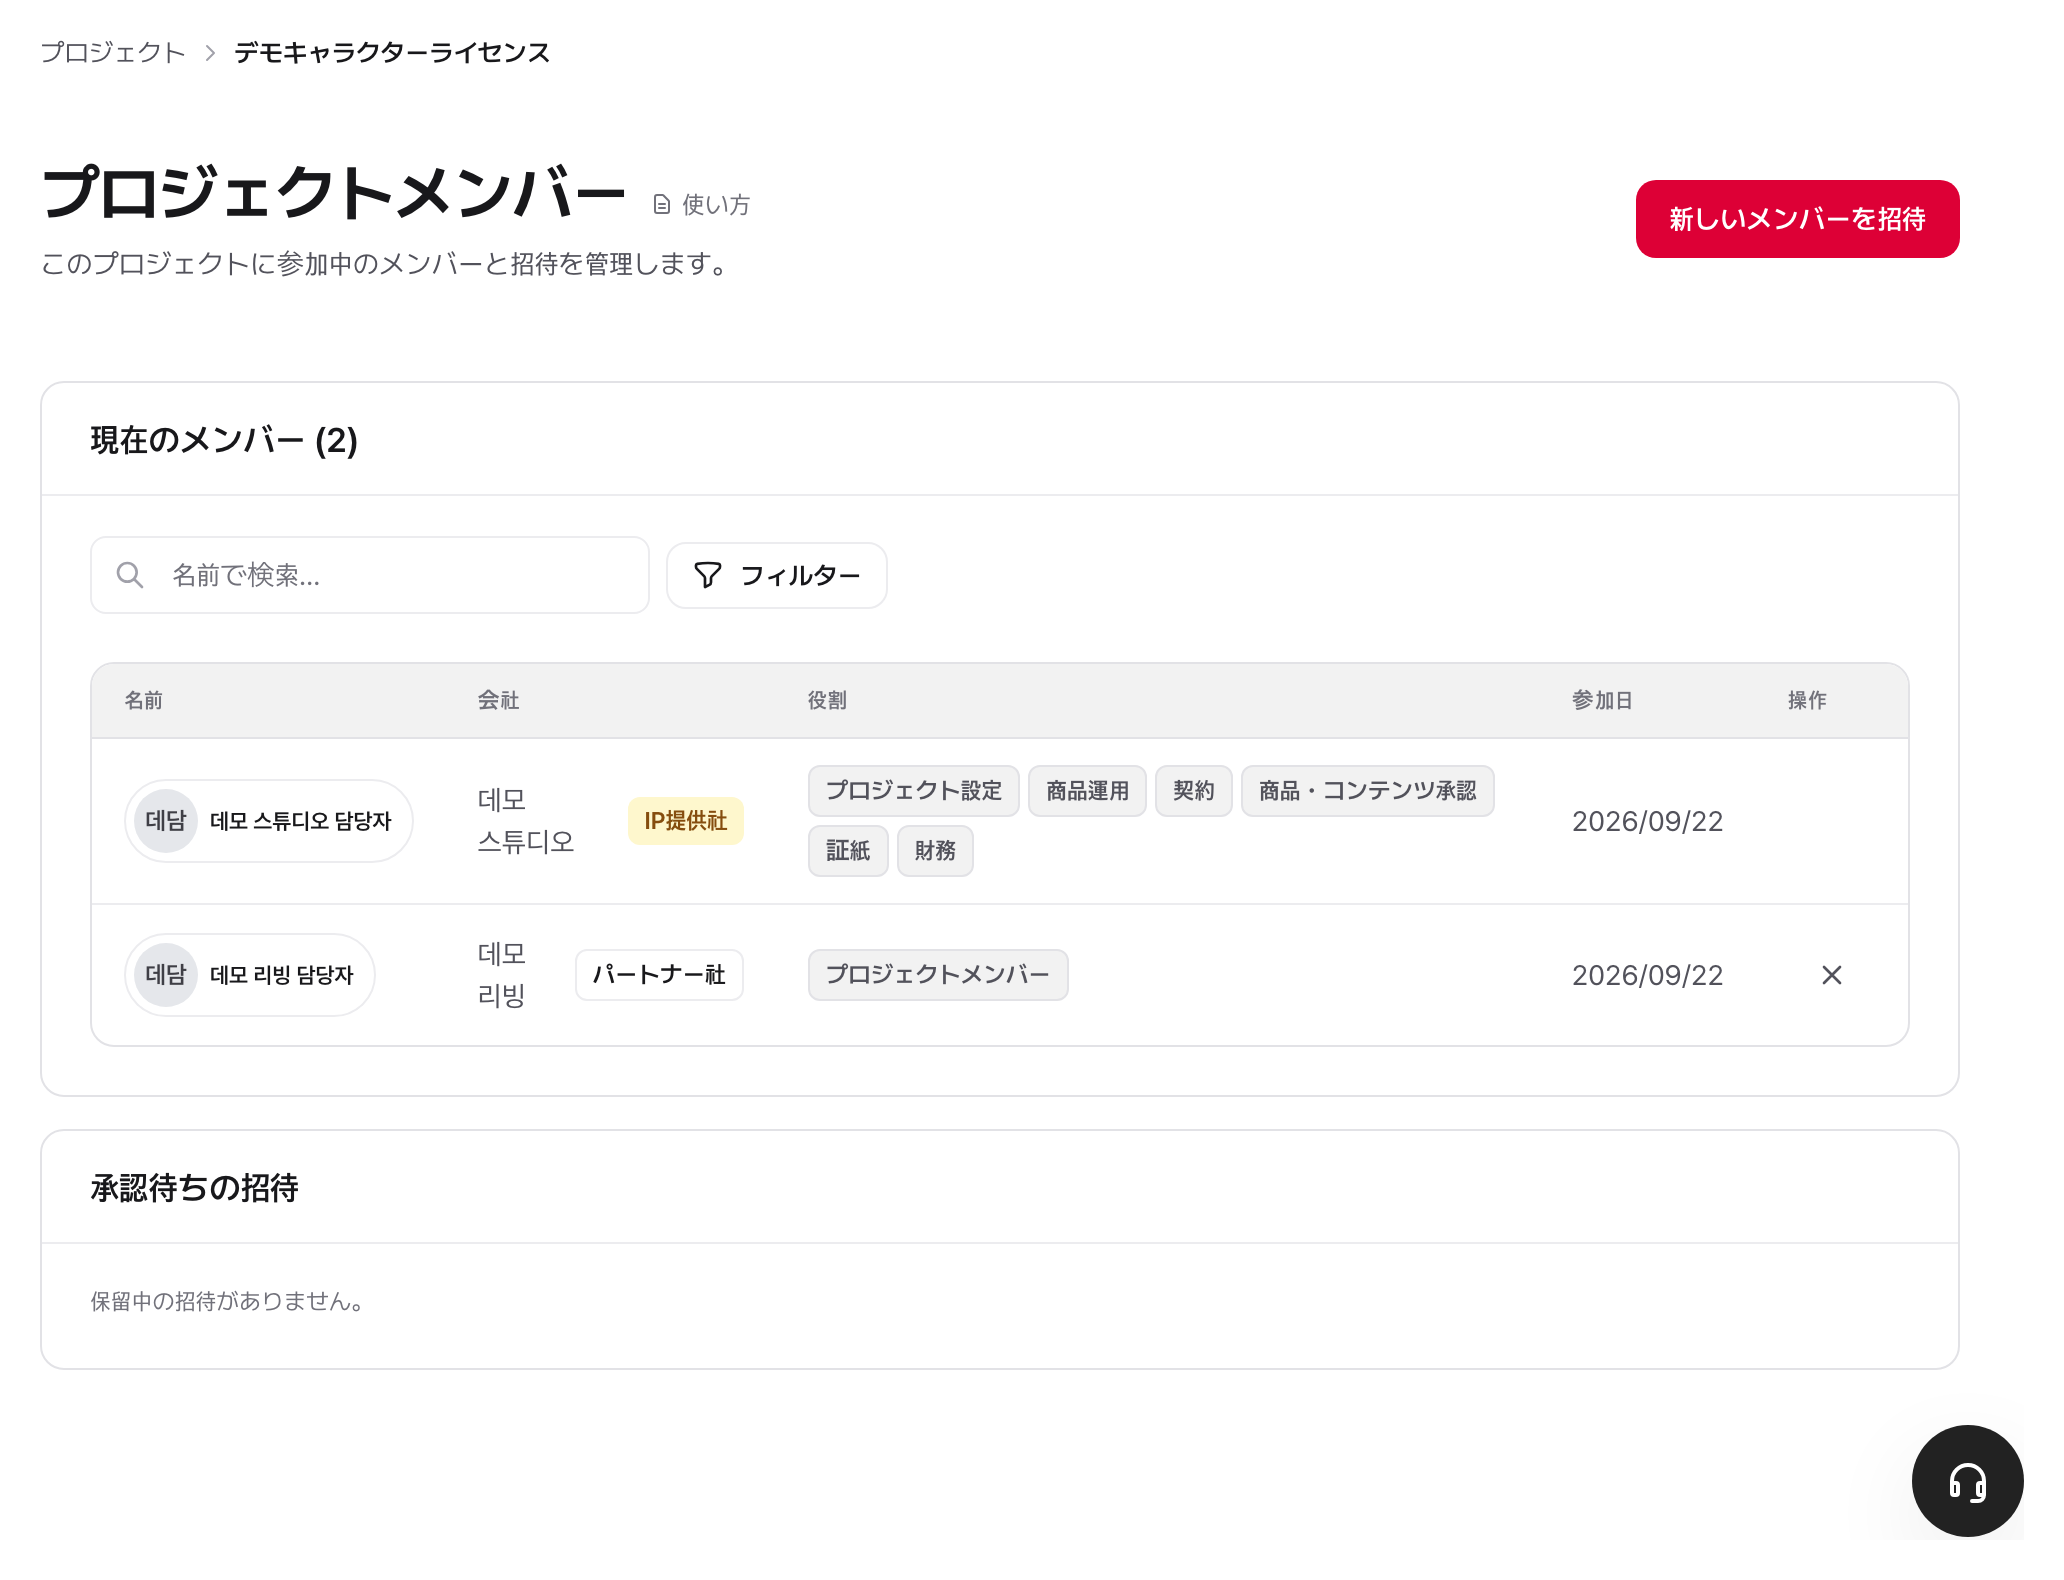The image size is (2064, 1580).
Task: Click the 名前 column header
Action: click(144, 700)
